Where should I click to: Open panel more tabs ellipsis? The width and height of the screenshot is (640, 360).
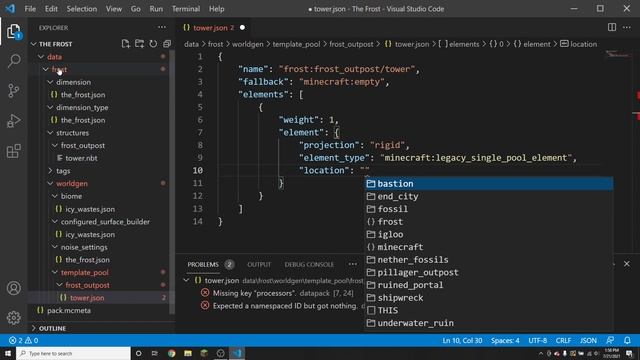(x=353, y=264)
